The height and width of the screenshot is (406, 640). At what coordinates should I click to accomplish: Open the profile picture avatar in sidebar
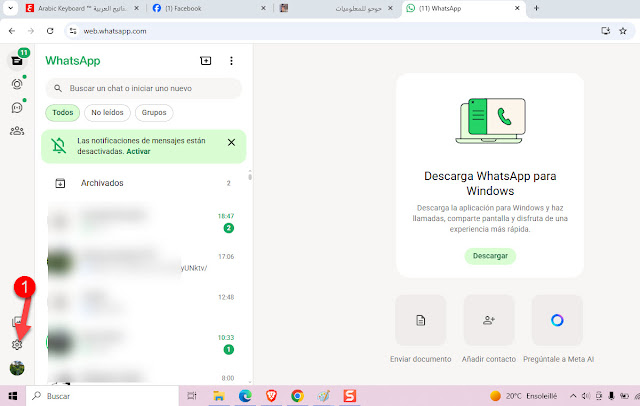tap(17, 368)
